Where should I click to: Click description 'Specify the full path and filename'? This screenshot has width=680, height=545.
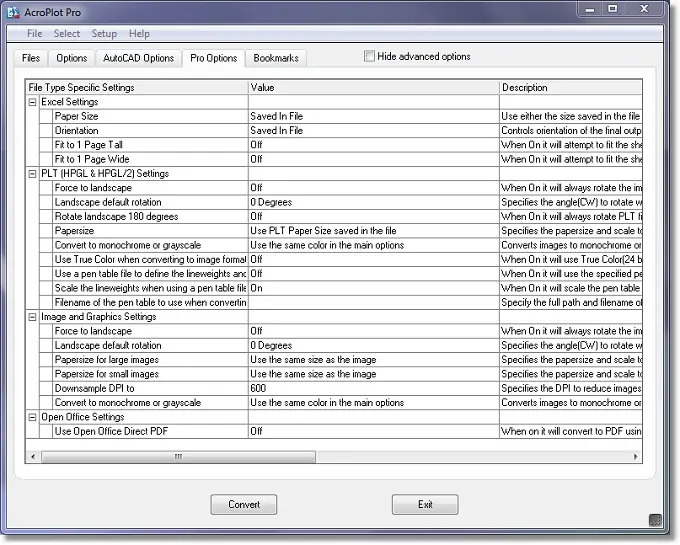pos(571,302)
